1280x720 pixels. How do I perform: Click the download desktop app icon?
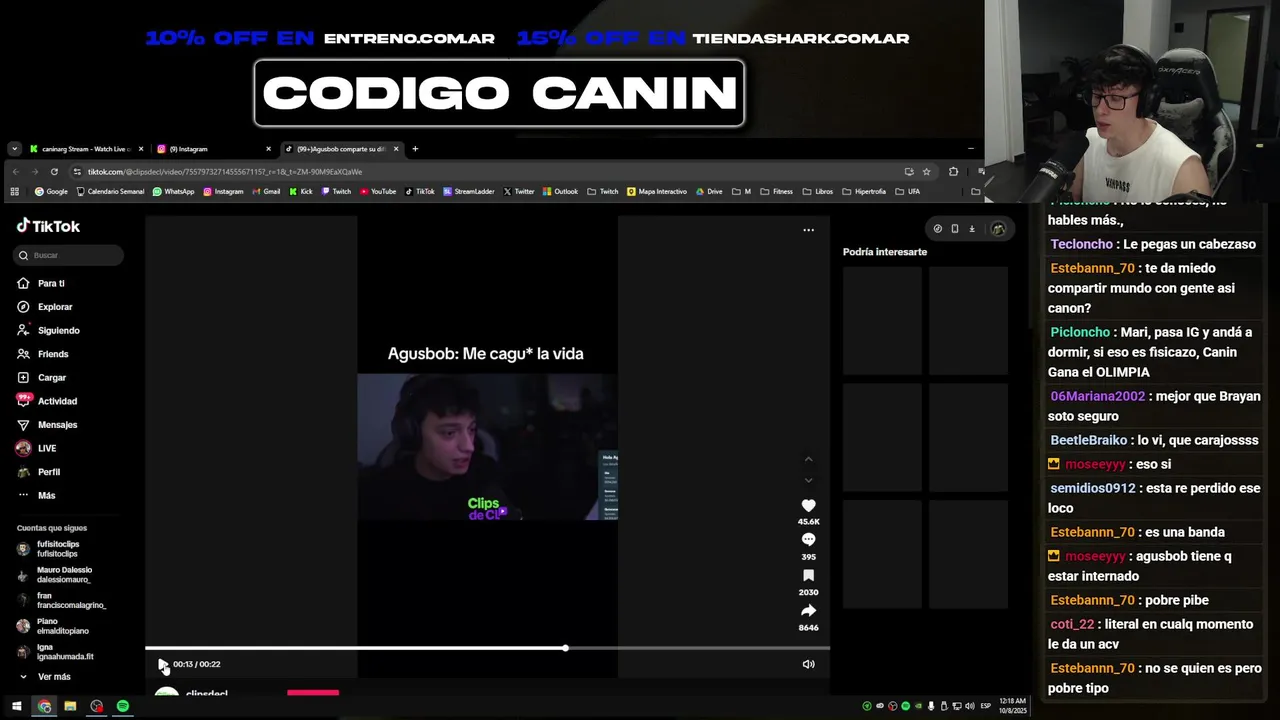pos(971,229)
